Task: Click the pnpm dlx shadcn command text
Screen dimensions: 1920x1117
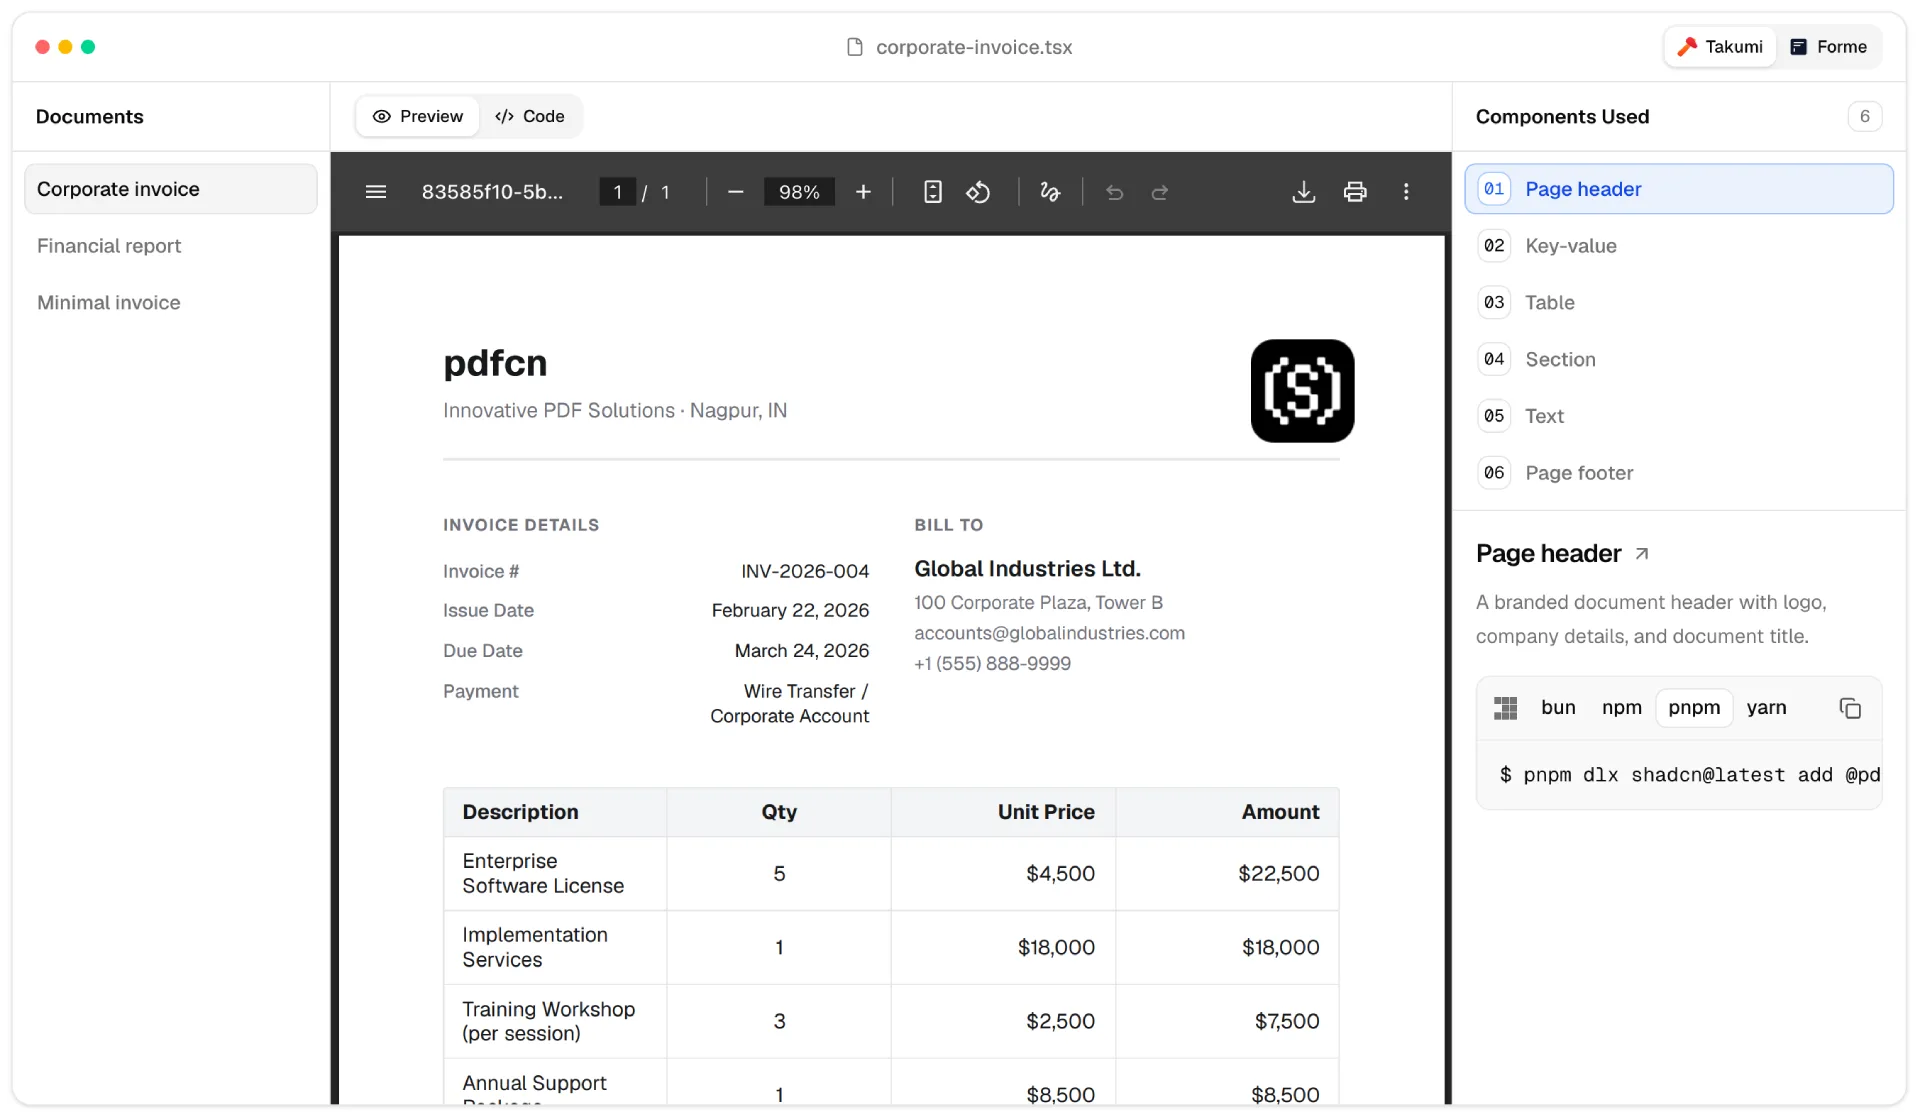Action: coord(1690,775)
